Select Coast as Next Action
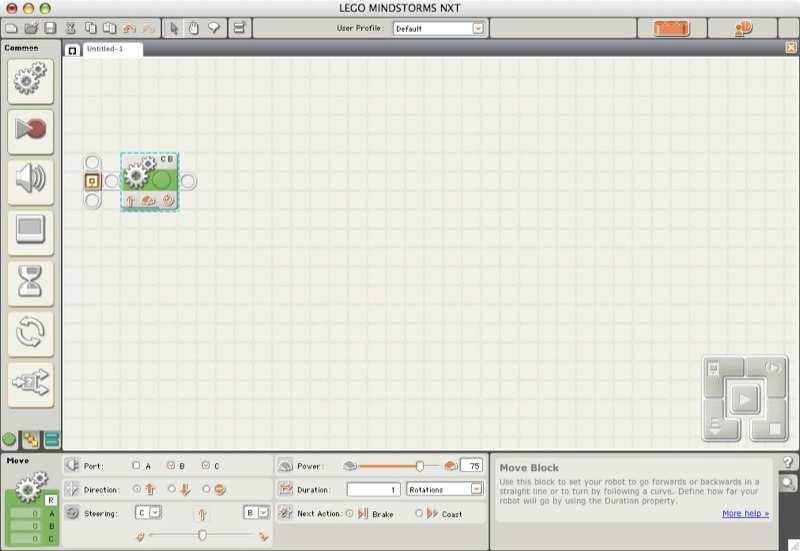Image resolution: width=800 pixels, height=551 pixels. pos(418,513)
